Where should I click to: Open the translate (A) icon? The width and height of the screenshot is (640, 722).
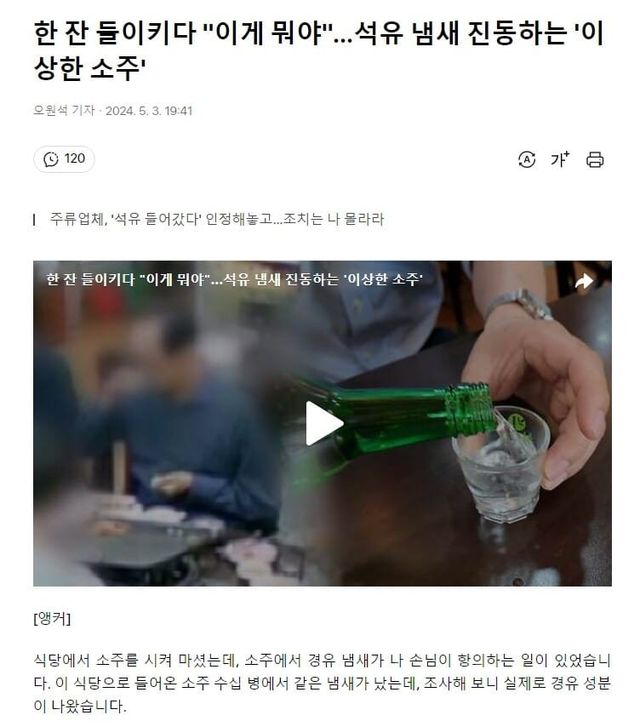tap(526, 159)
